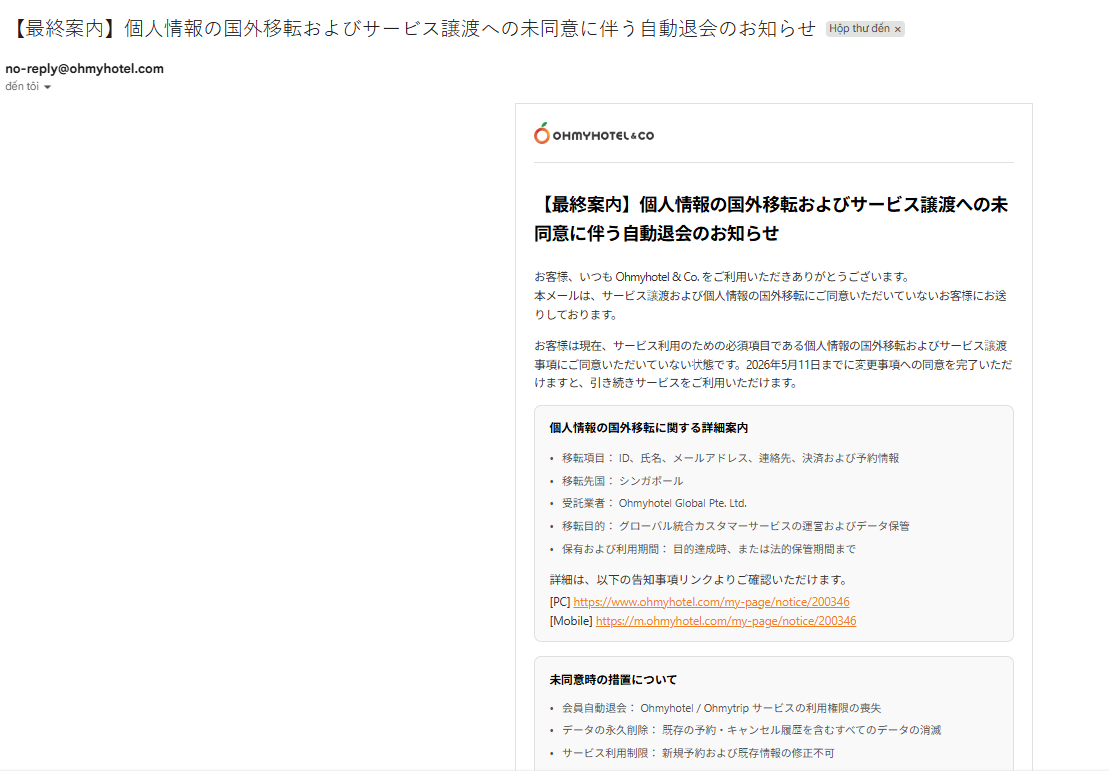Click the '[Mobile]' label before the link
The image size is (1109, 771).
[571, 621]
